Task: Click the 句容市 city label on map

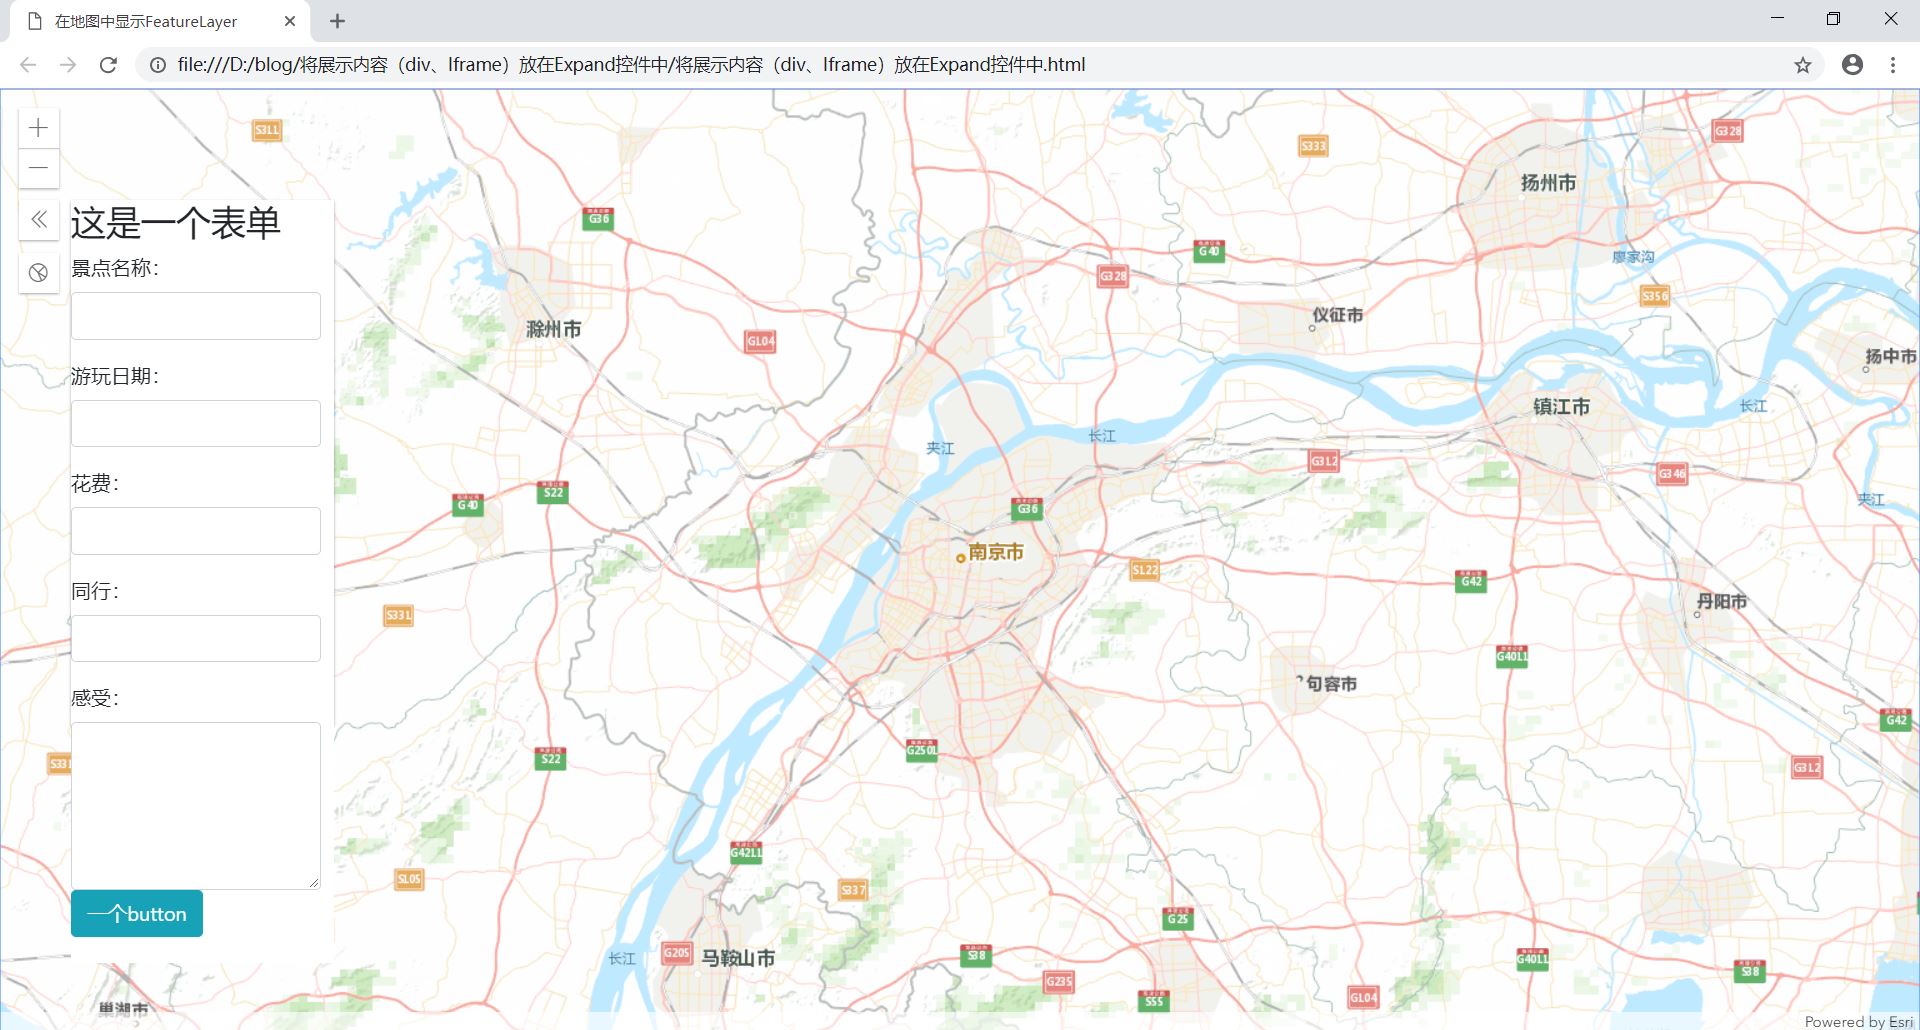Action: coord(1331,684)
